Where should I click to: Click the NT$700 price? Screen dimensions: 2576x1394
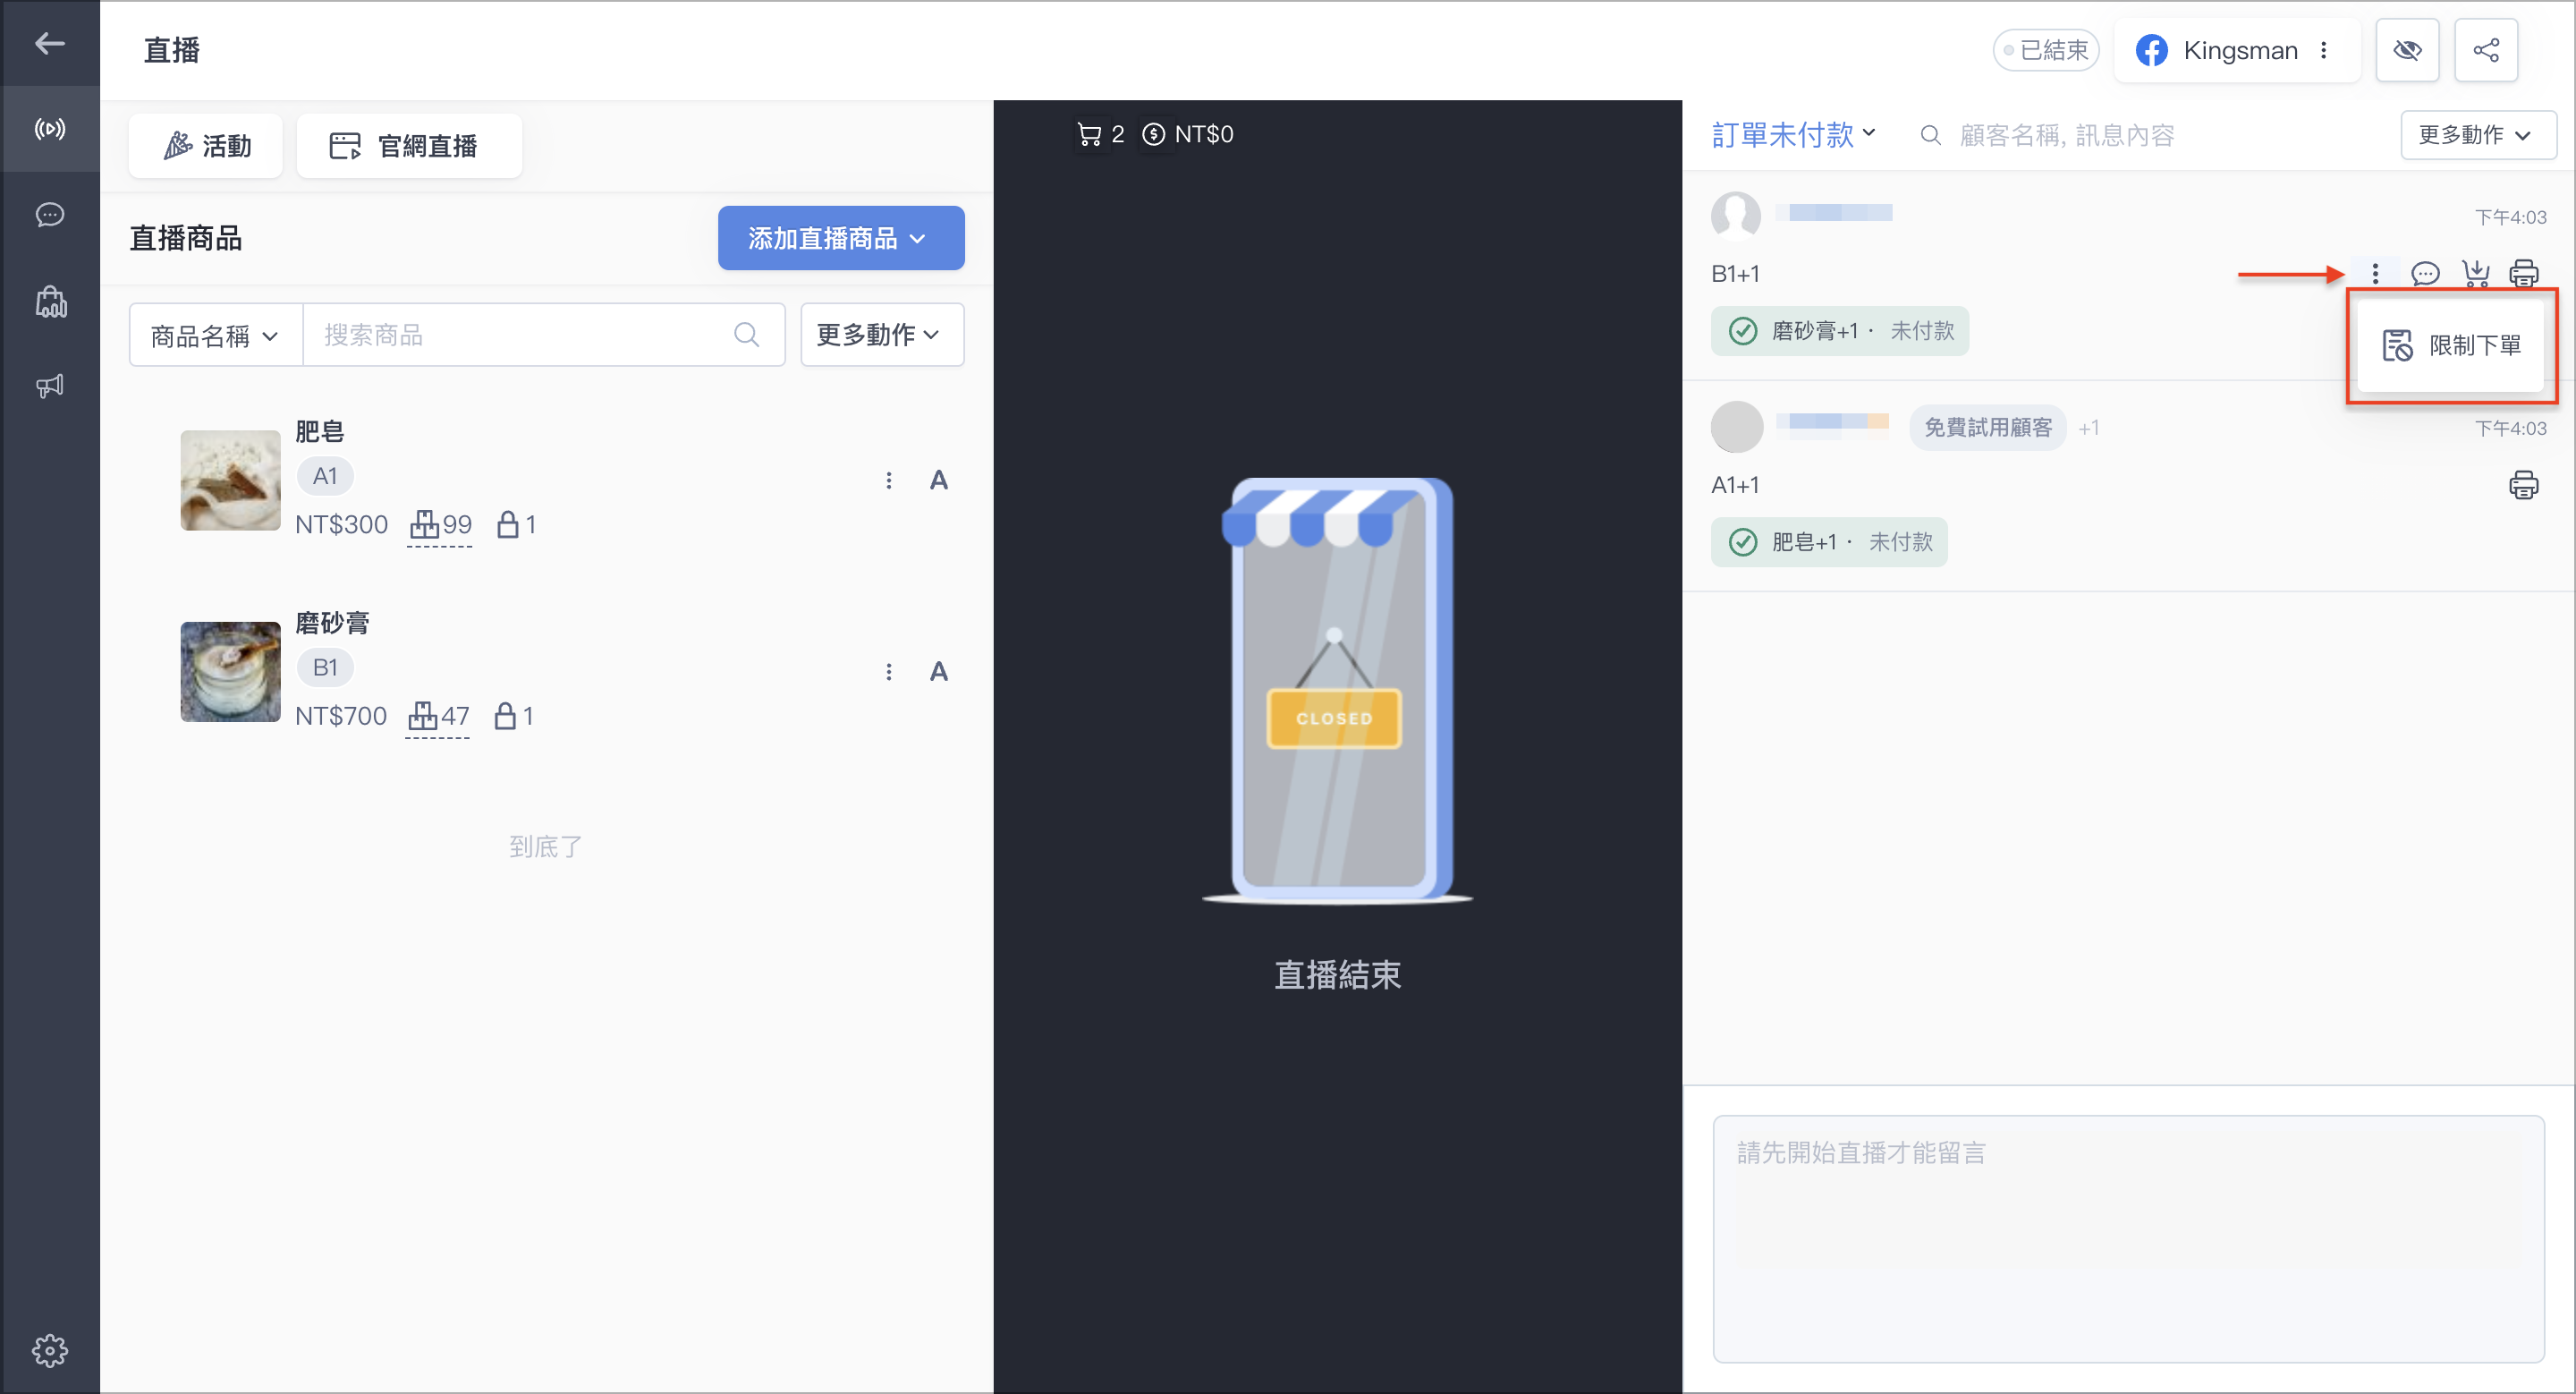coord(340,716)
